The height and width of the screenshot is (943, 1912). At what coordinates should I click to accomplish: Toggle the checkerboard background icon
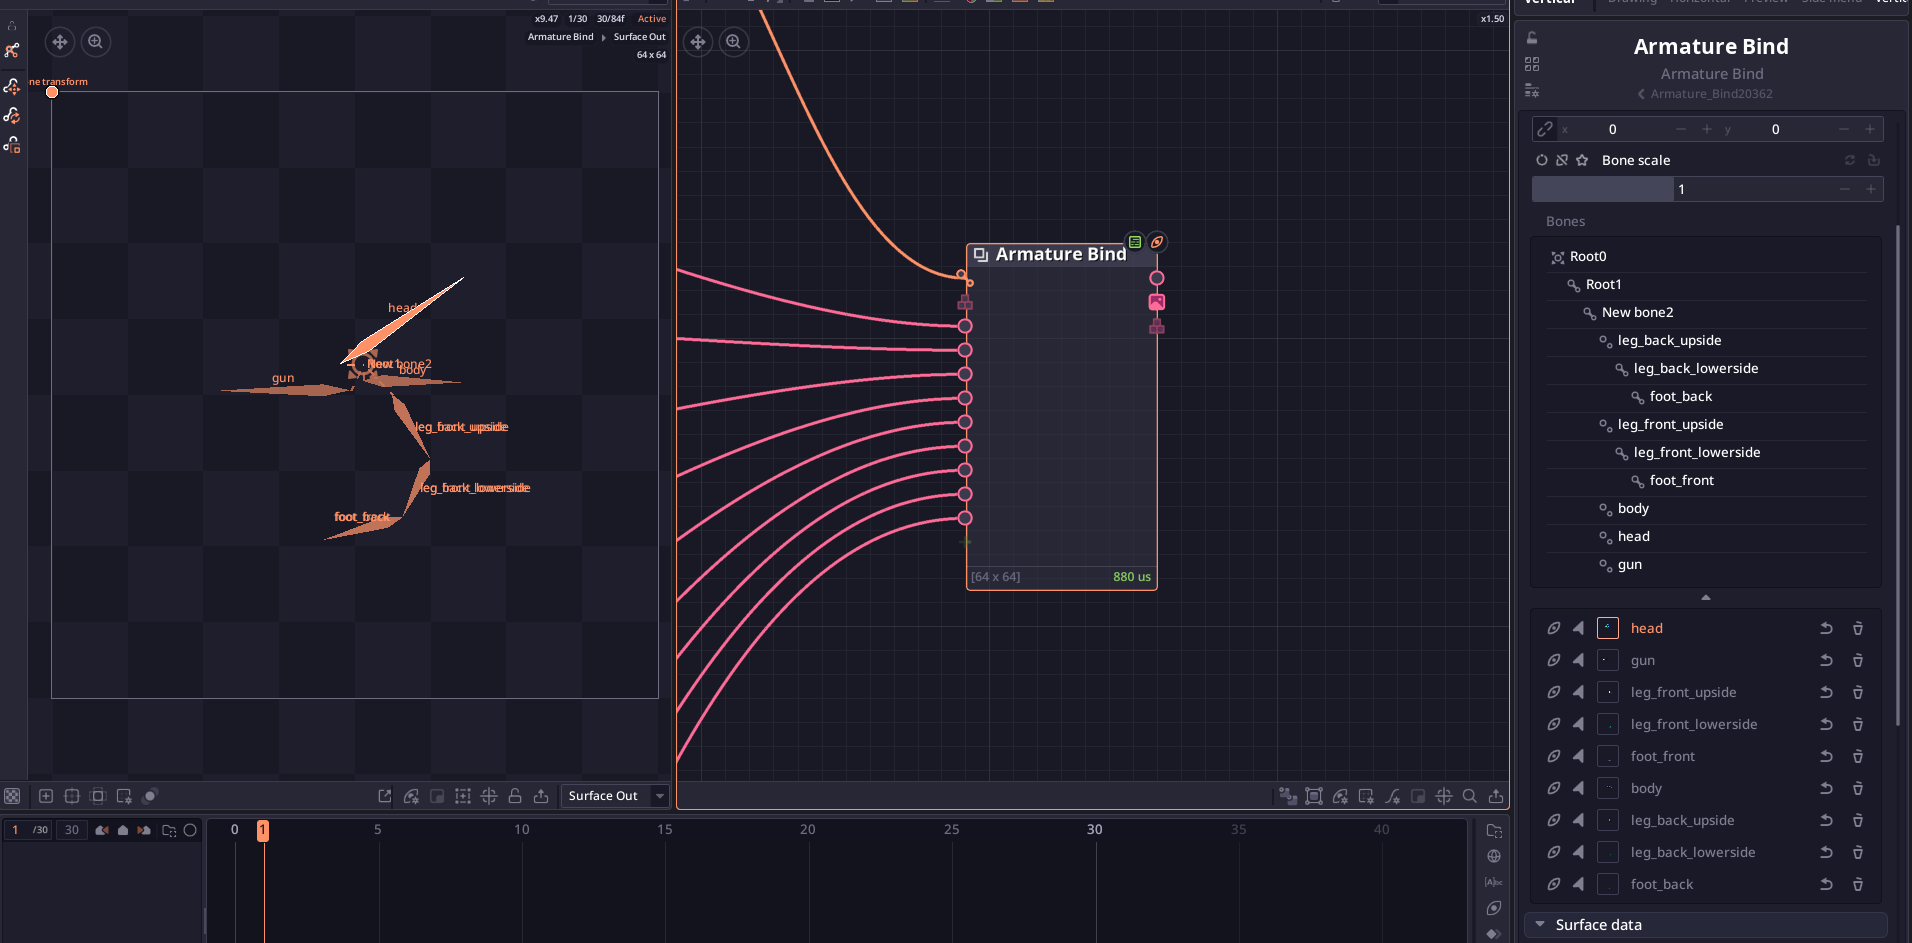click(x=12, y=796)
